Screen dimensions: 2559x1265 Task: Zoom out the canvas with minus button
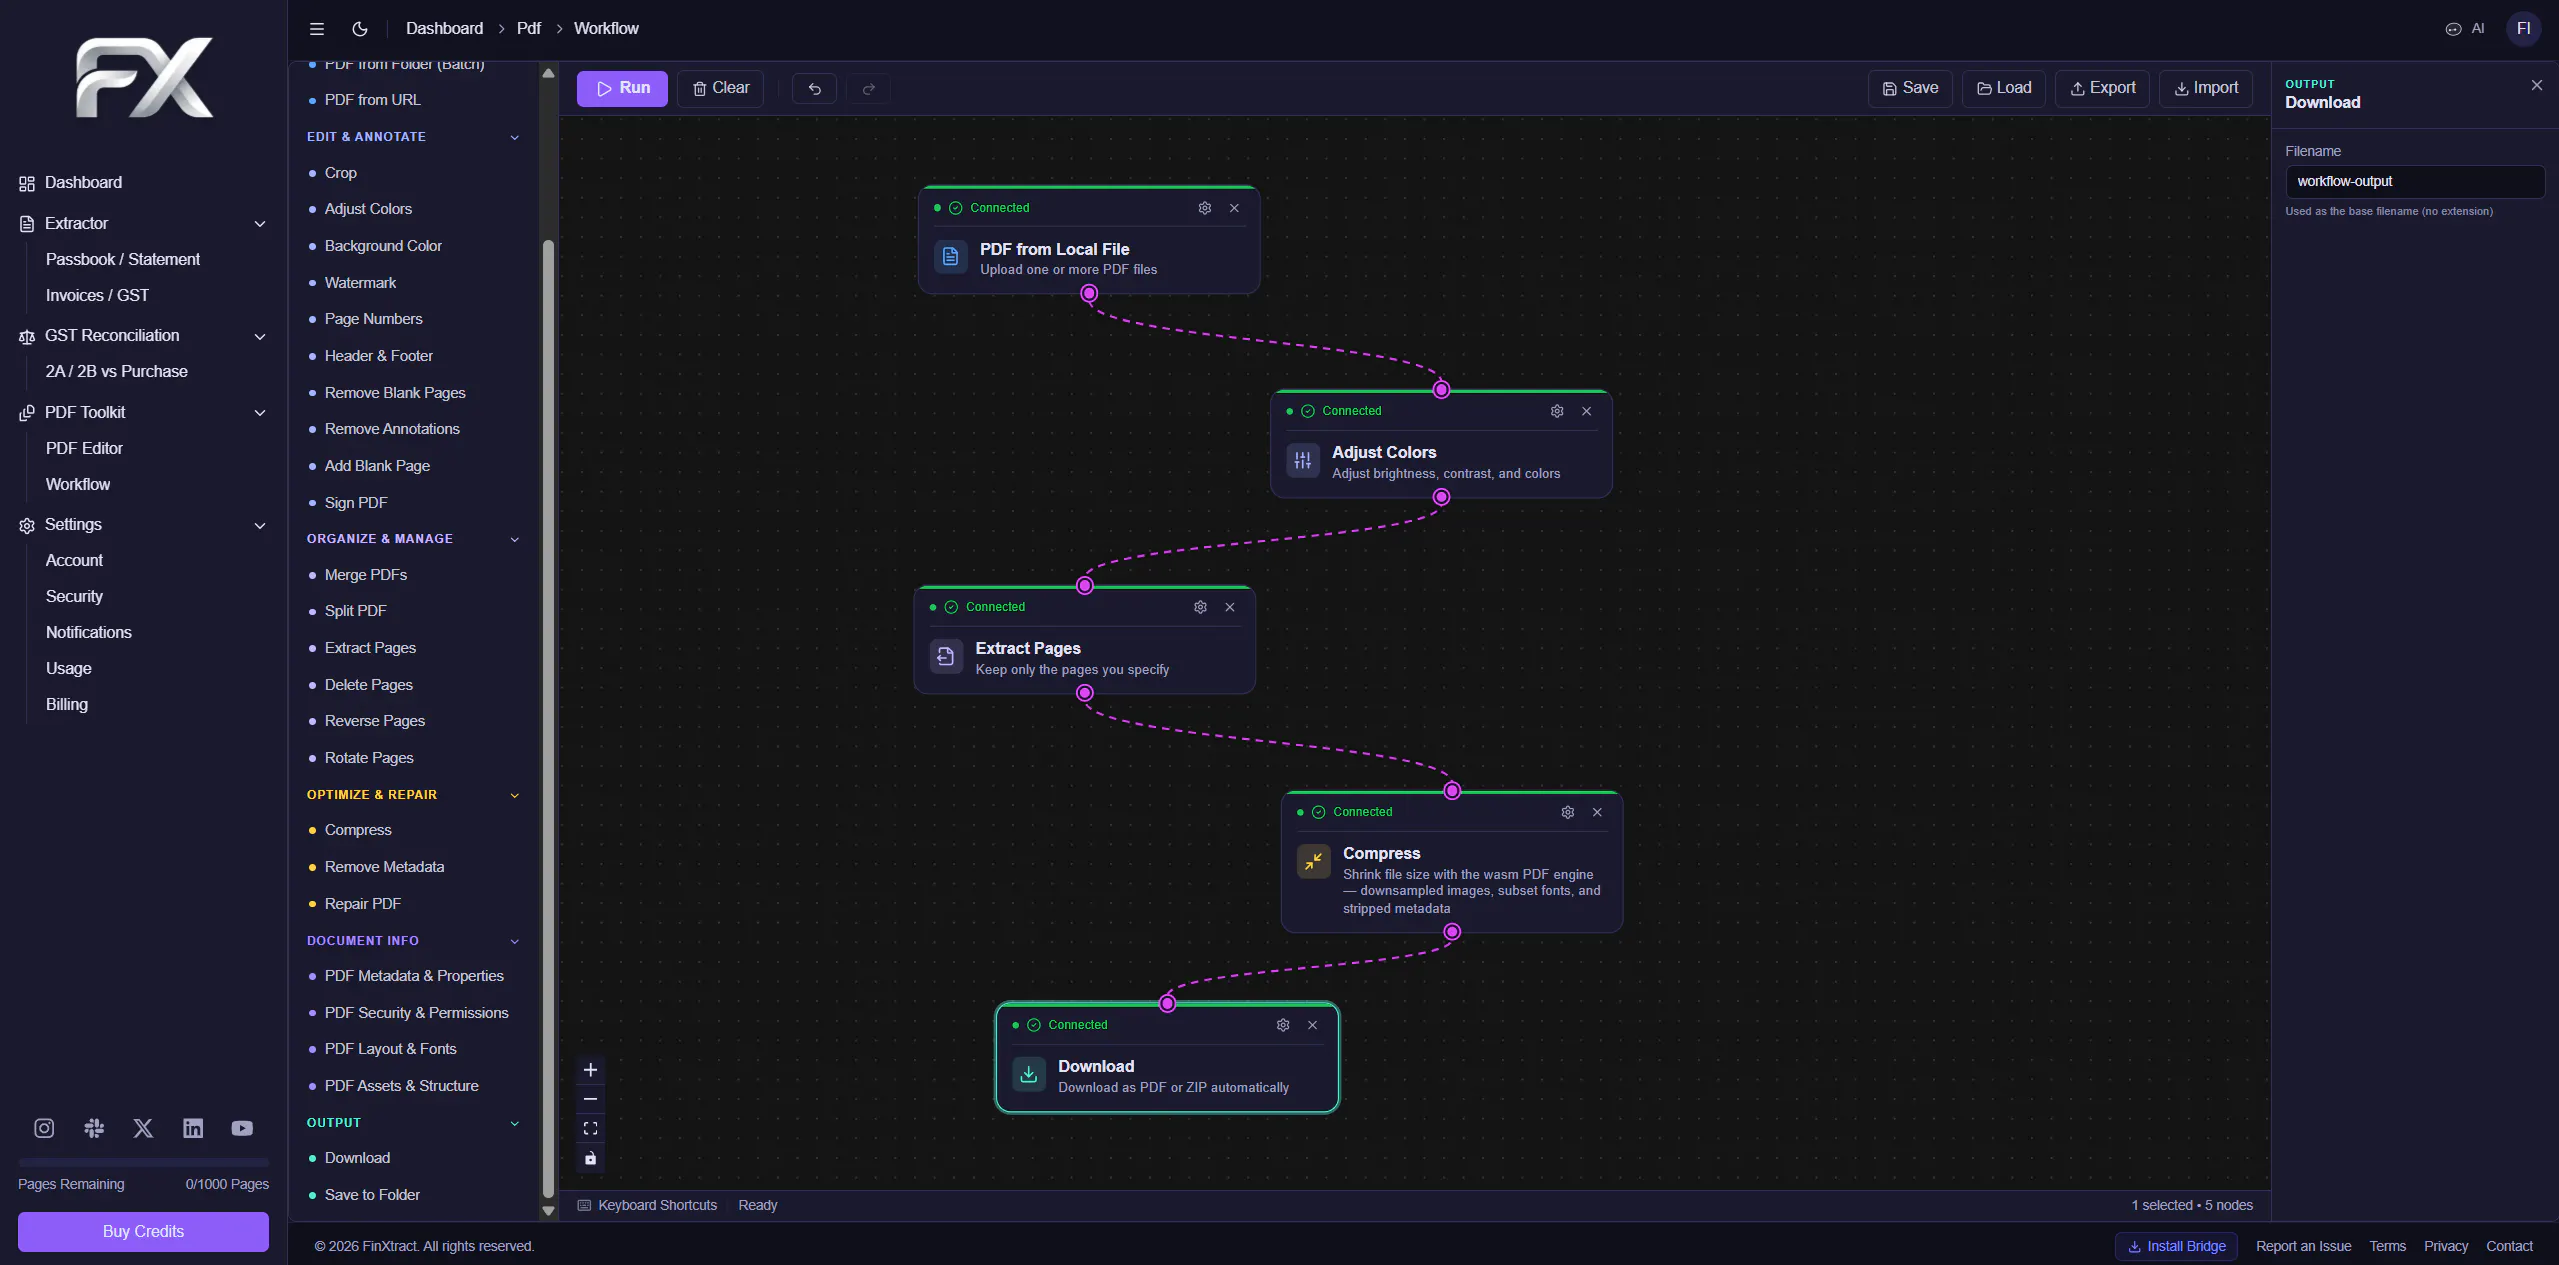(x=591, y=1099)
